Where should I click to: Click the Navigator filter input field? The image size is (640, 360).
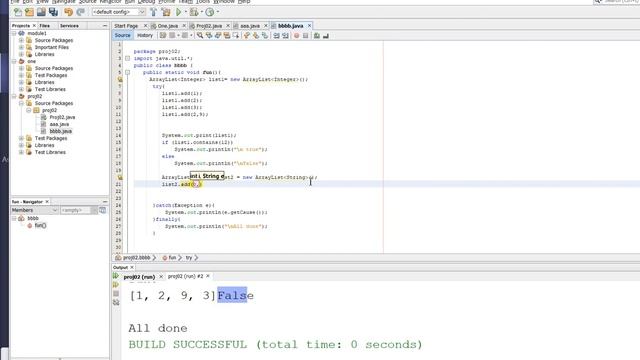[76, 210]
